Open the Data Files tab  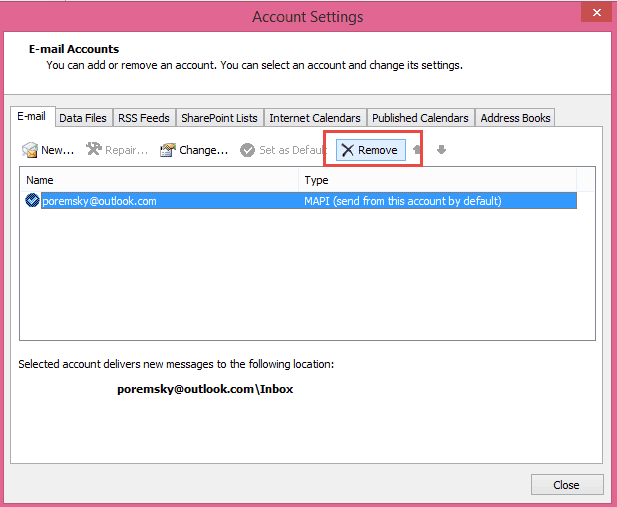pyautogui.click(x=83, y=118)
